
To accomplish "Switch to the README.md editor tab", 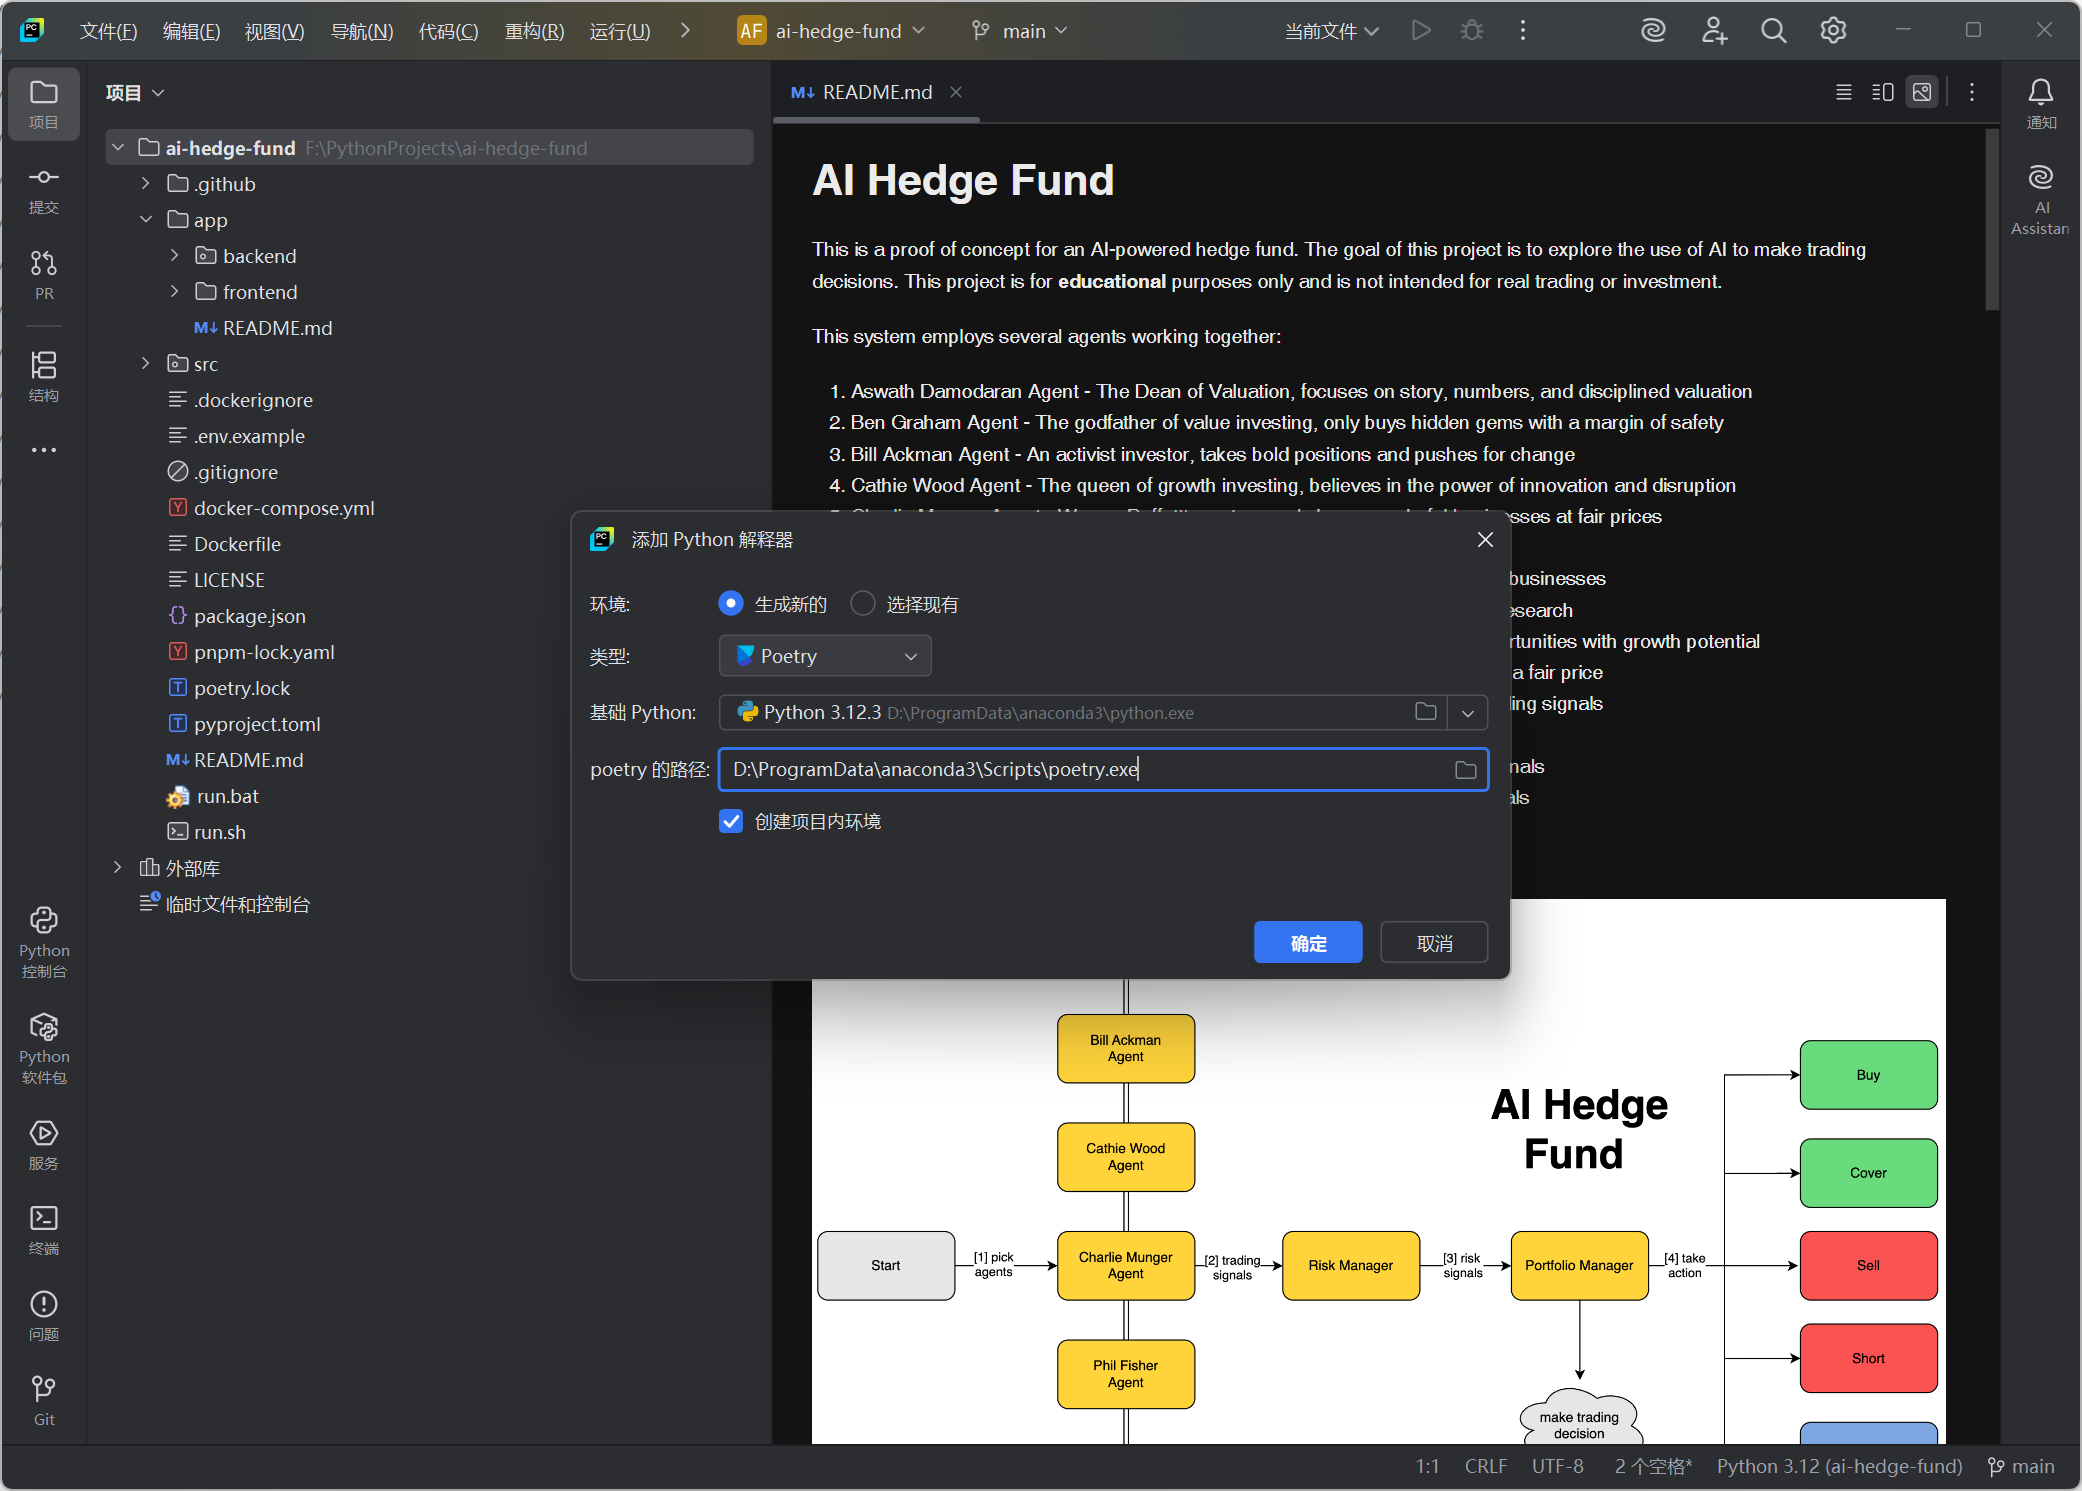I will 876,92.
